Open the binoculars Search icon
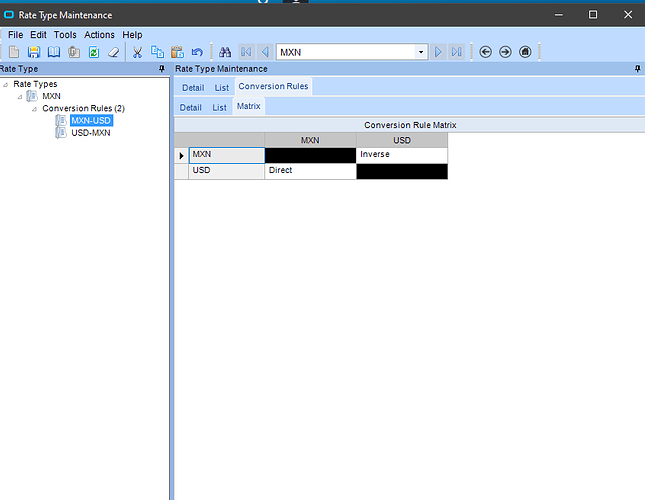645x500 pixels. click(225, 52)
